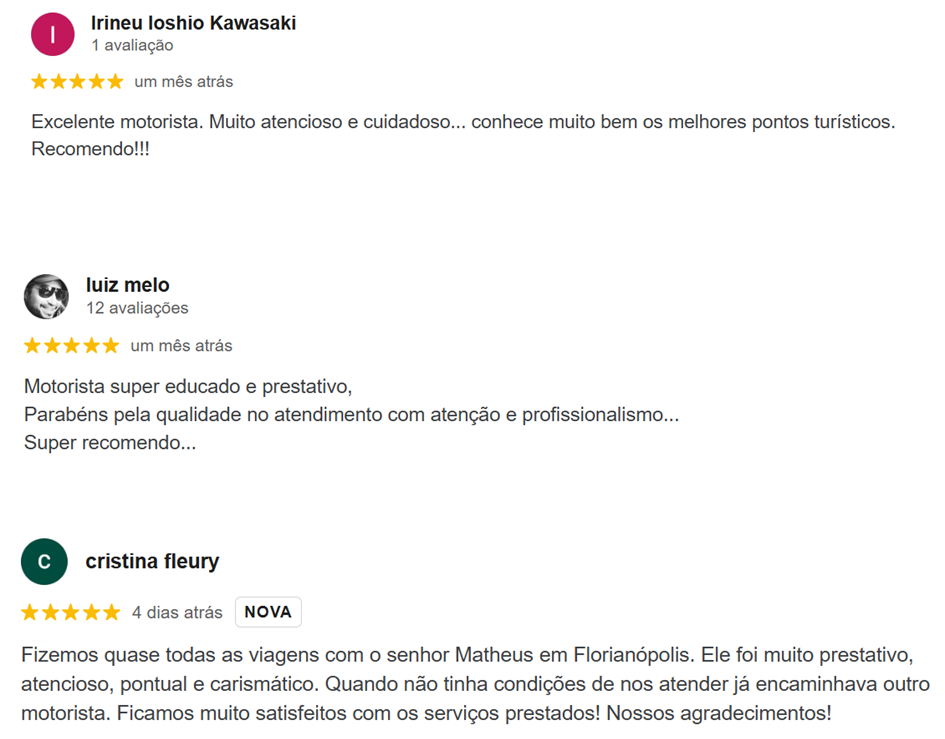
Task: Open the luiz melo reviewer name link
Action: (128, 285)
